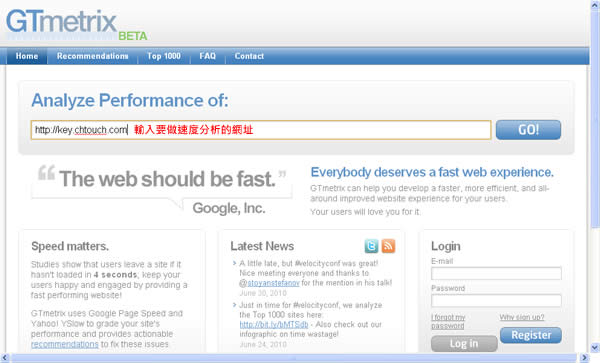Open the bit.ly news link

(274, 324)
